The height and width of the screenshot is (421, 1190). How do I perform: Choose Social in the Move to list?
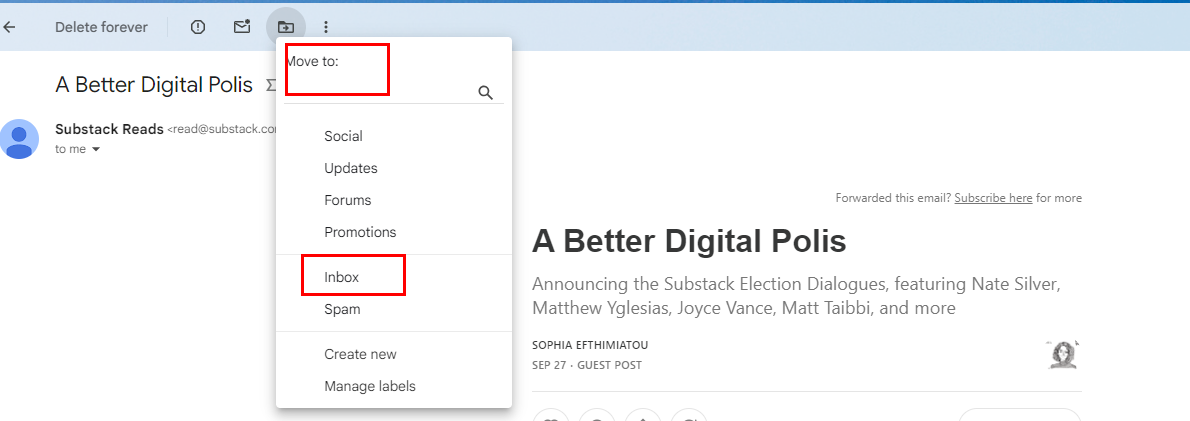(343, 136)
